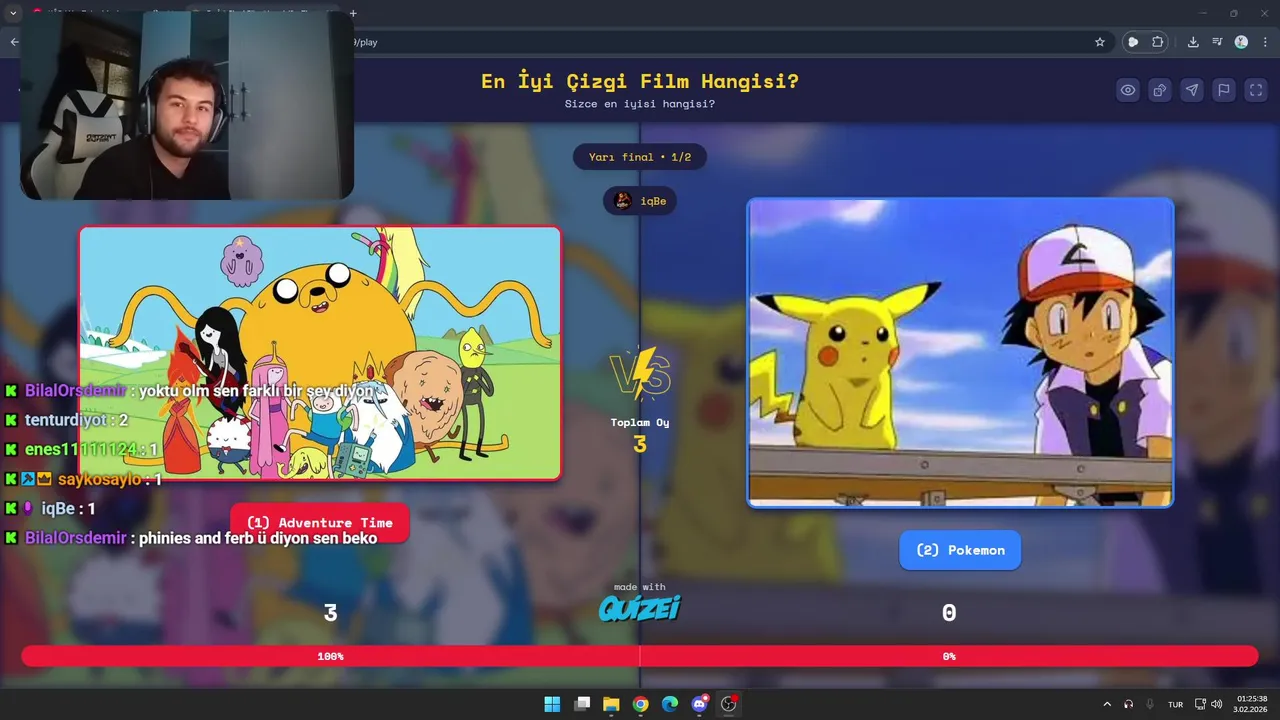Click the flag report icon
1280x720 pixels.
[1224, 90]
